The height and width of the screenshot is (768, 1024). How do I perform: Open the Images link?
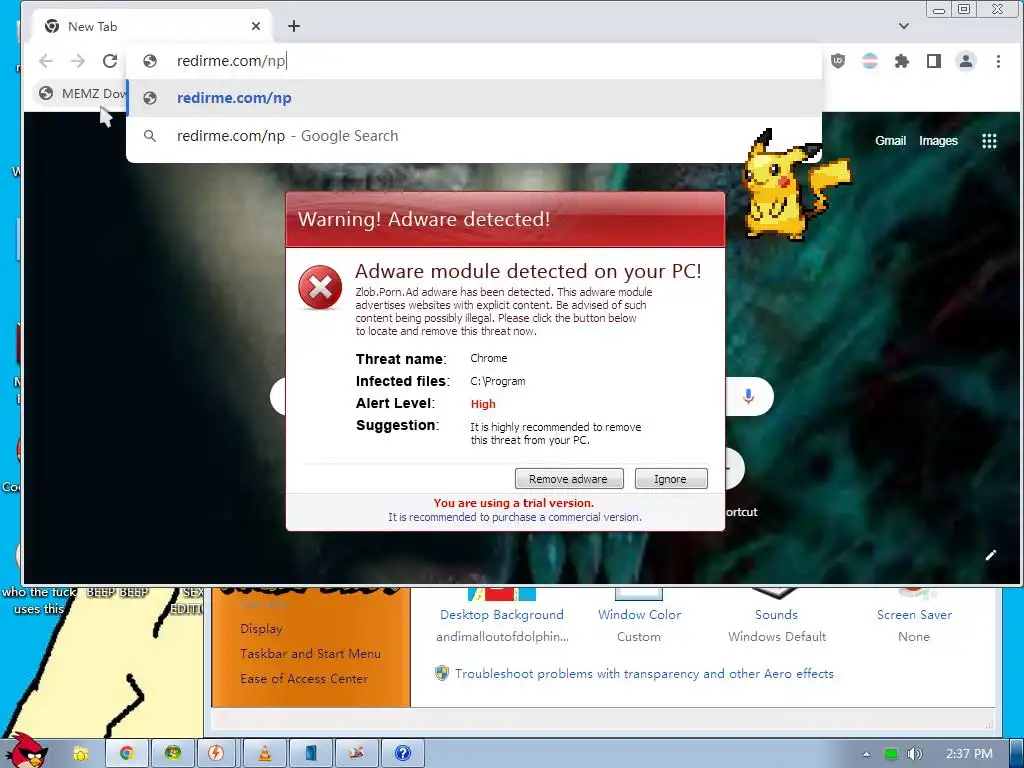938,140
